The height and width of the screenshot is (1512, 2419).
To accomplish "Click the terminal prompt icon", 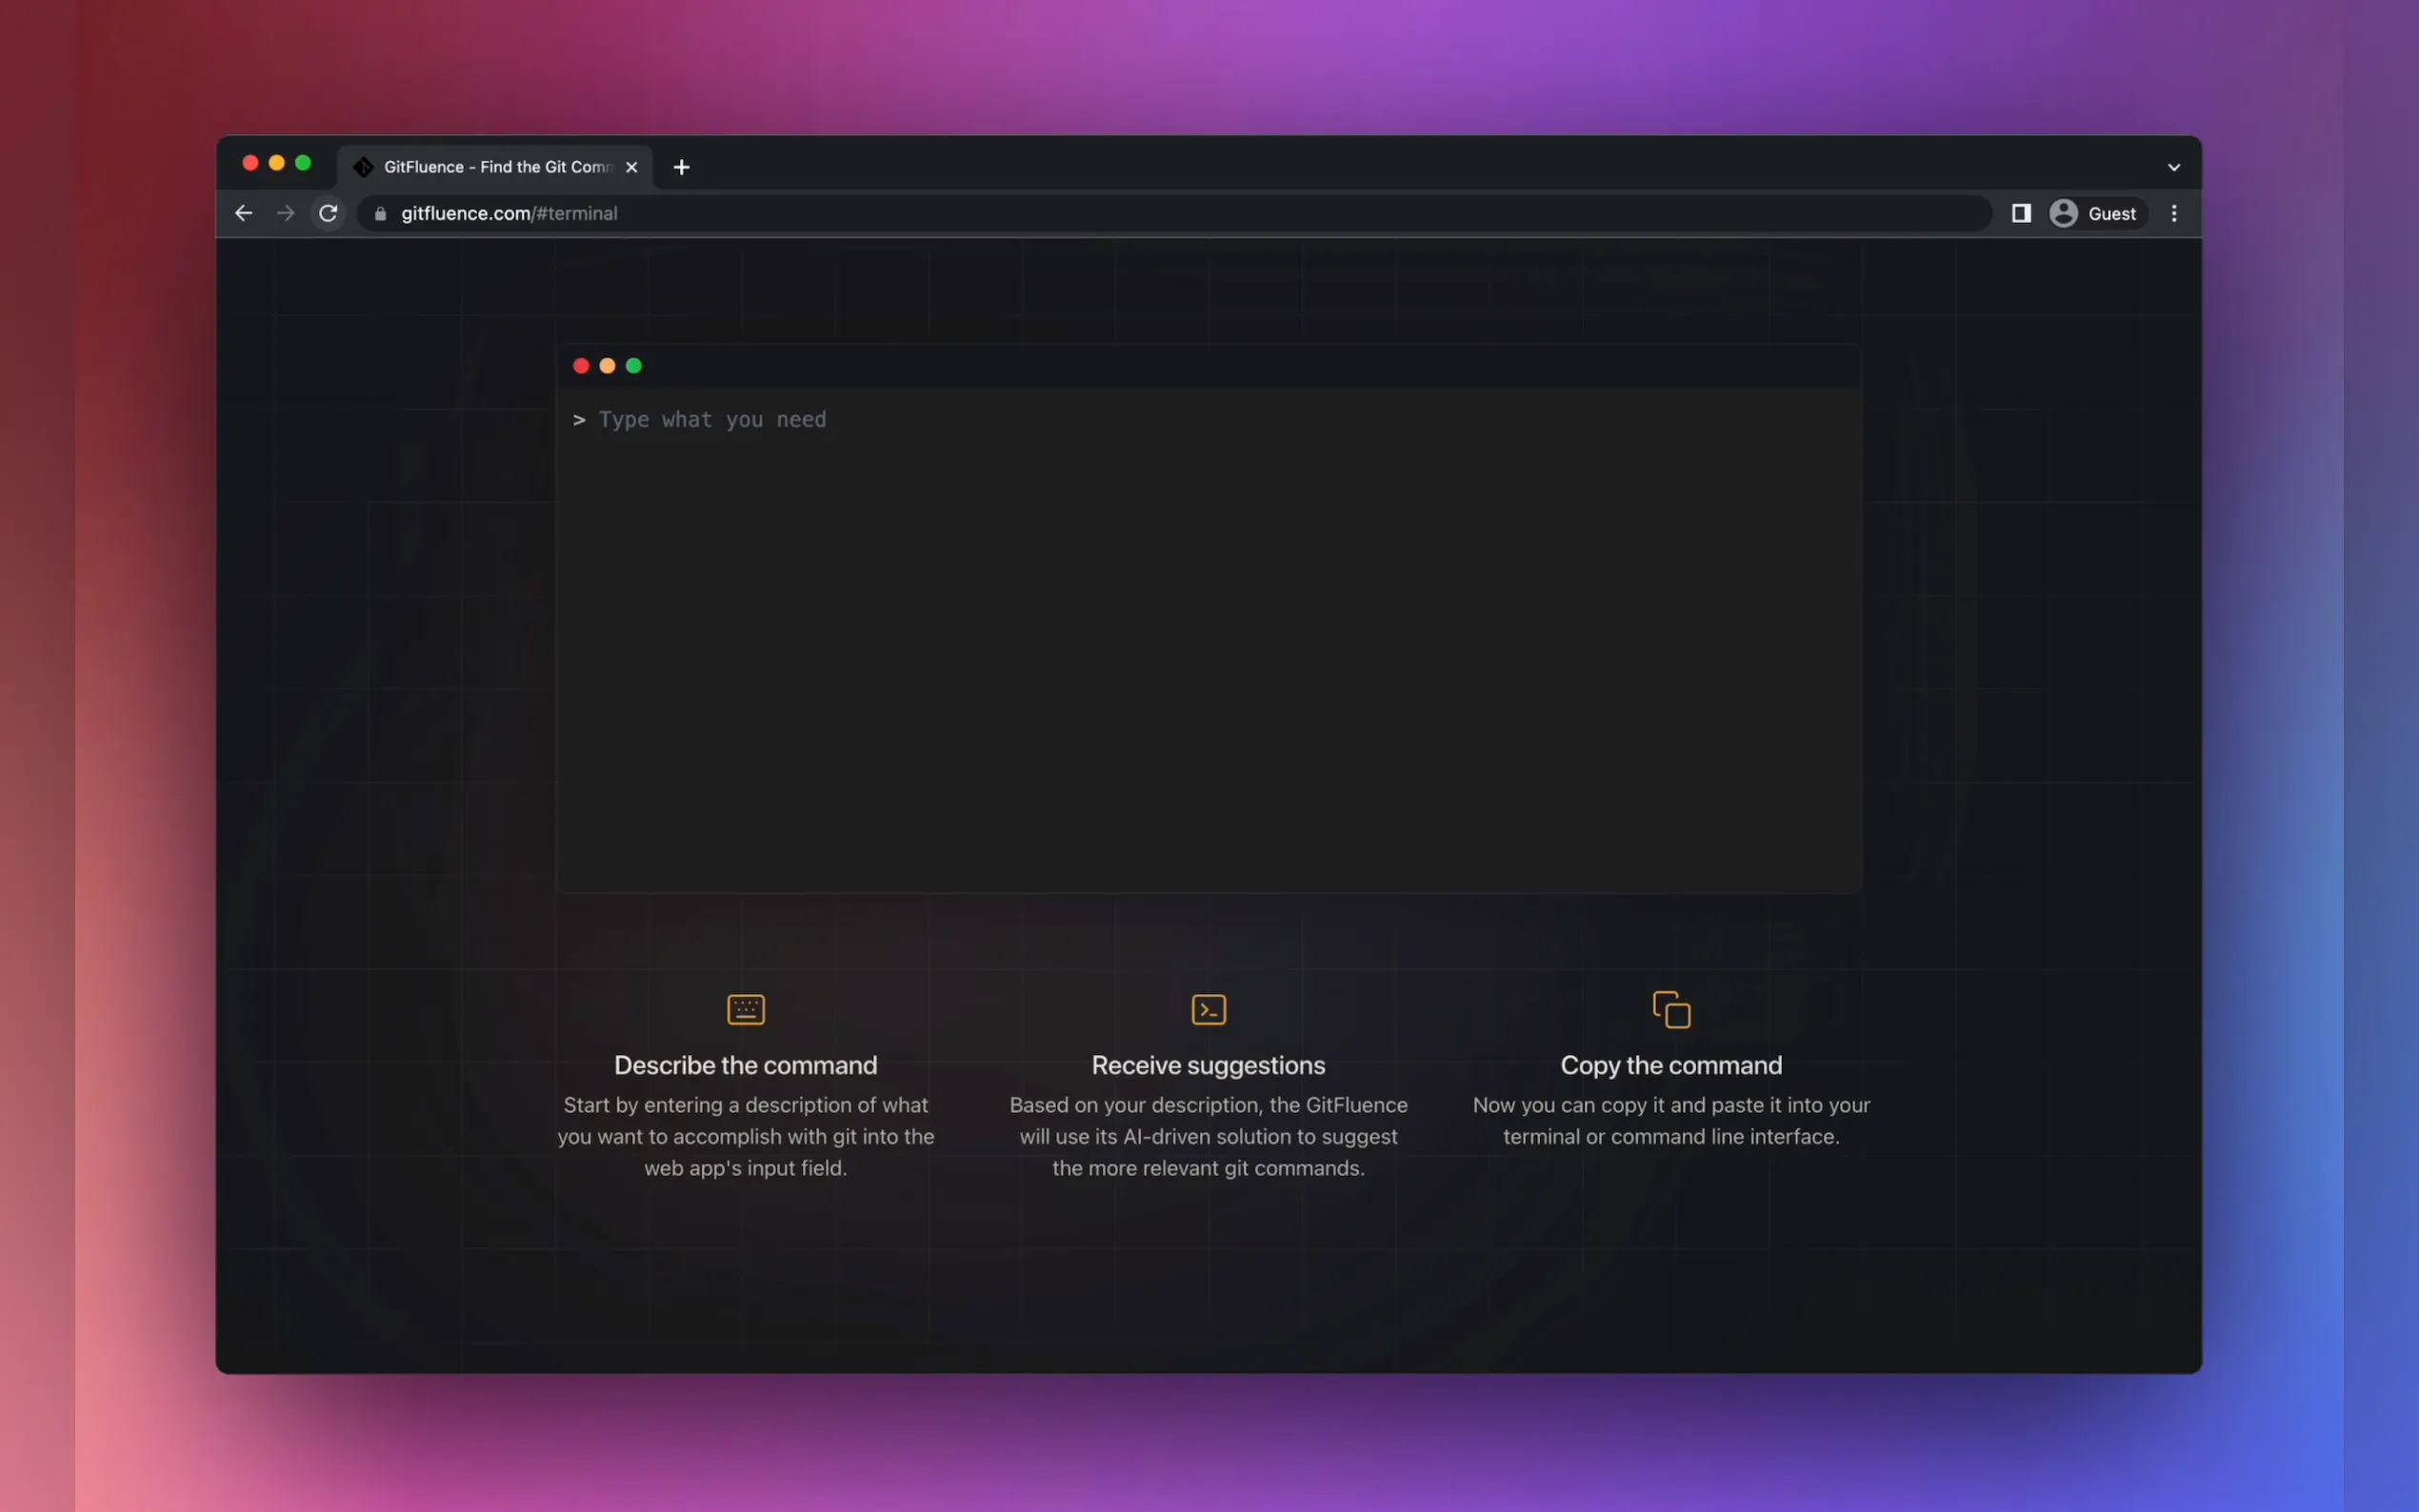I will tap(1208, 1009).
